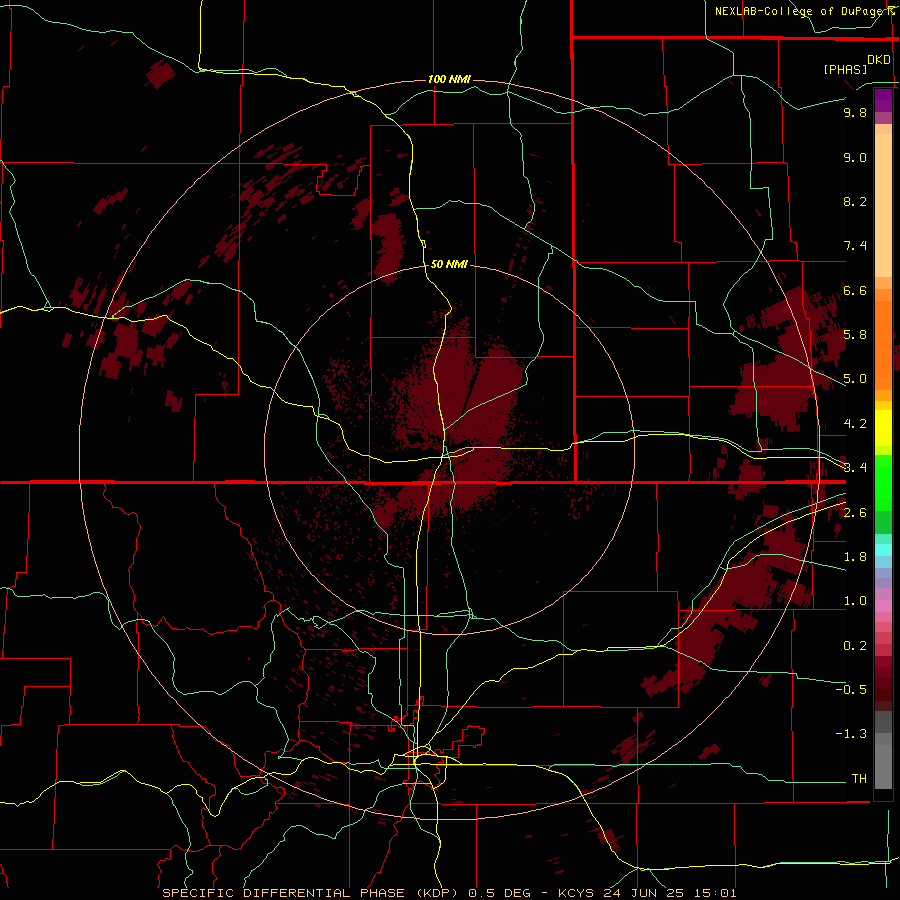Click the SPECIFIC DIFFERENTIAL PHASE (KDP) caption text
This screenshot has width=900, height=900.
310,893
